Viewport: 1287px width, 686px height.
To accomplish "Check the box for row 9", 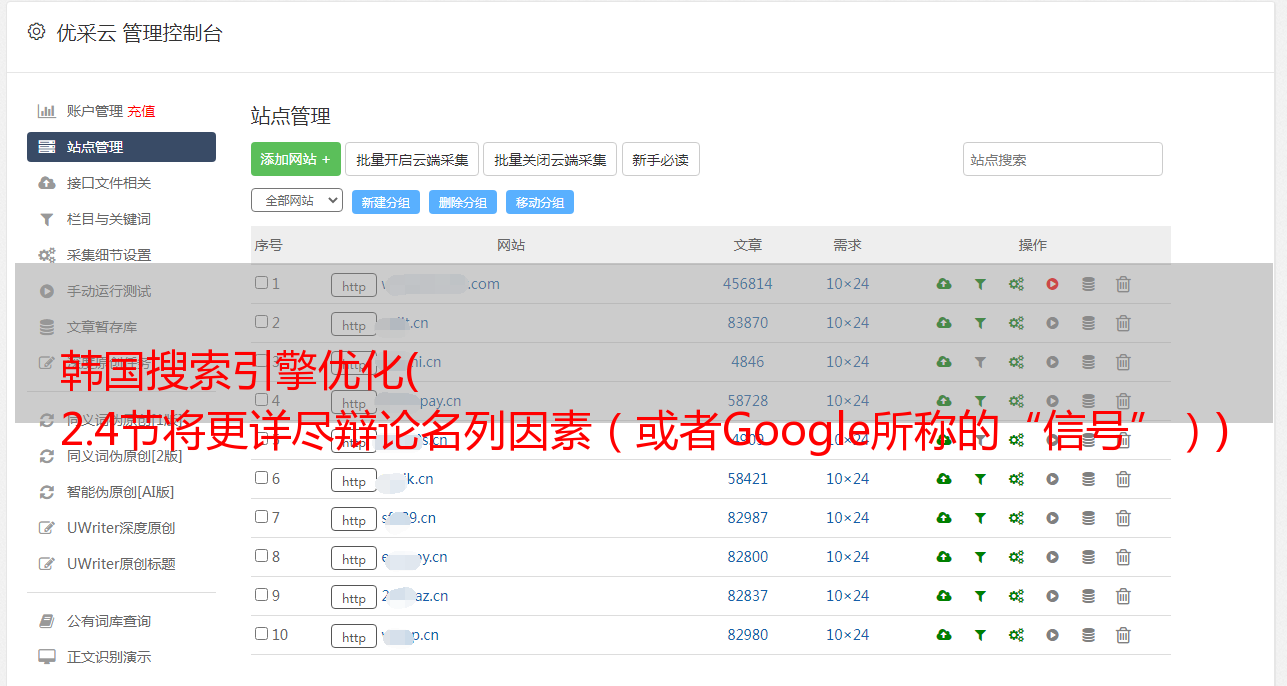I will click(x=262, y=595).
